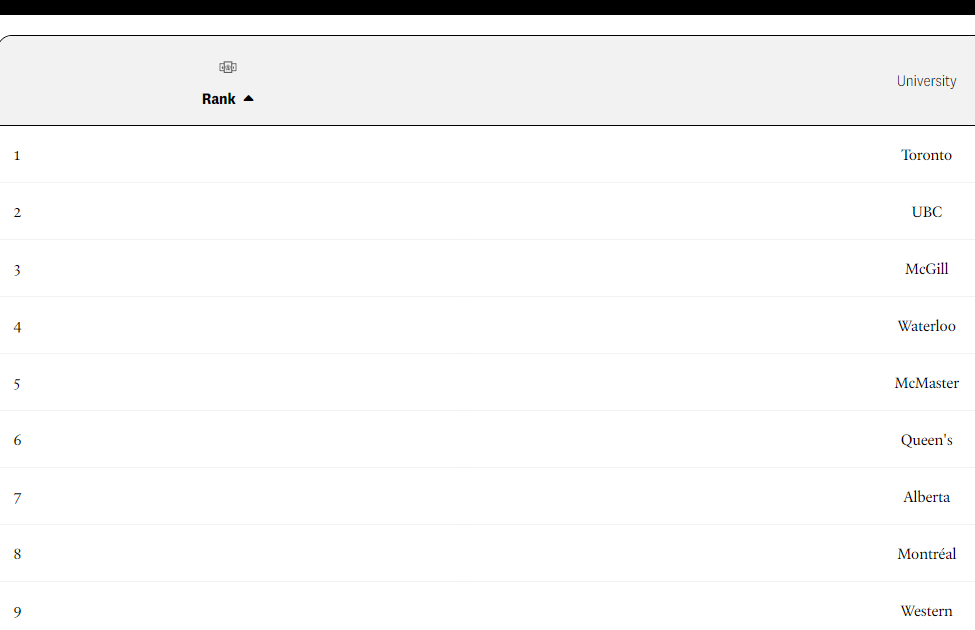Sort the table by the Rank header

[x=219, y=99]
